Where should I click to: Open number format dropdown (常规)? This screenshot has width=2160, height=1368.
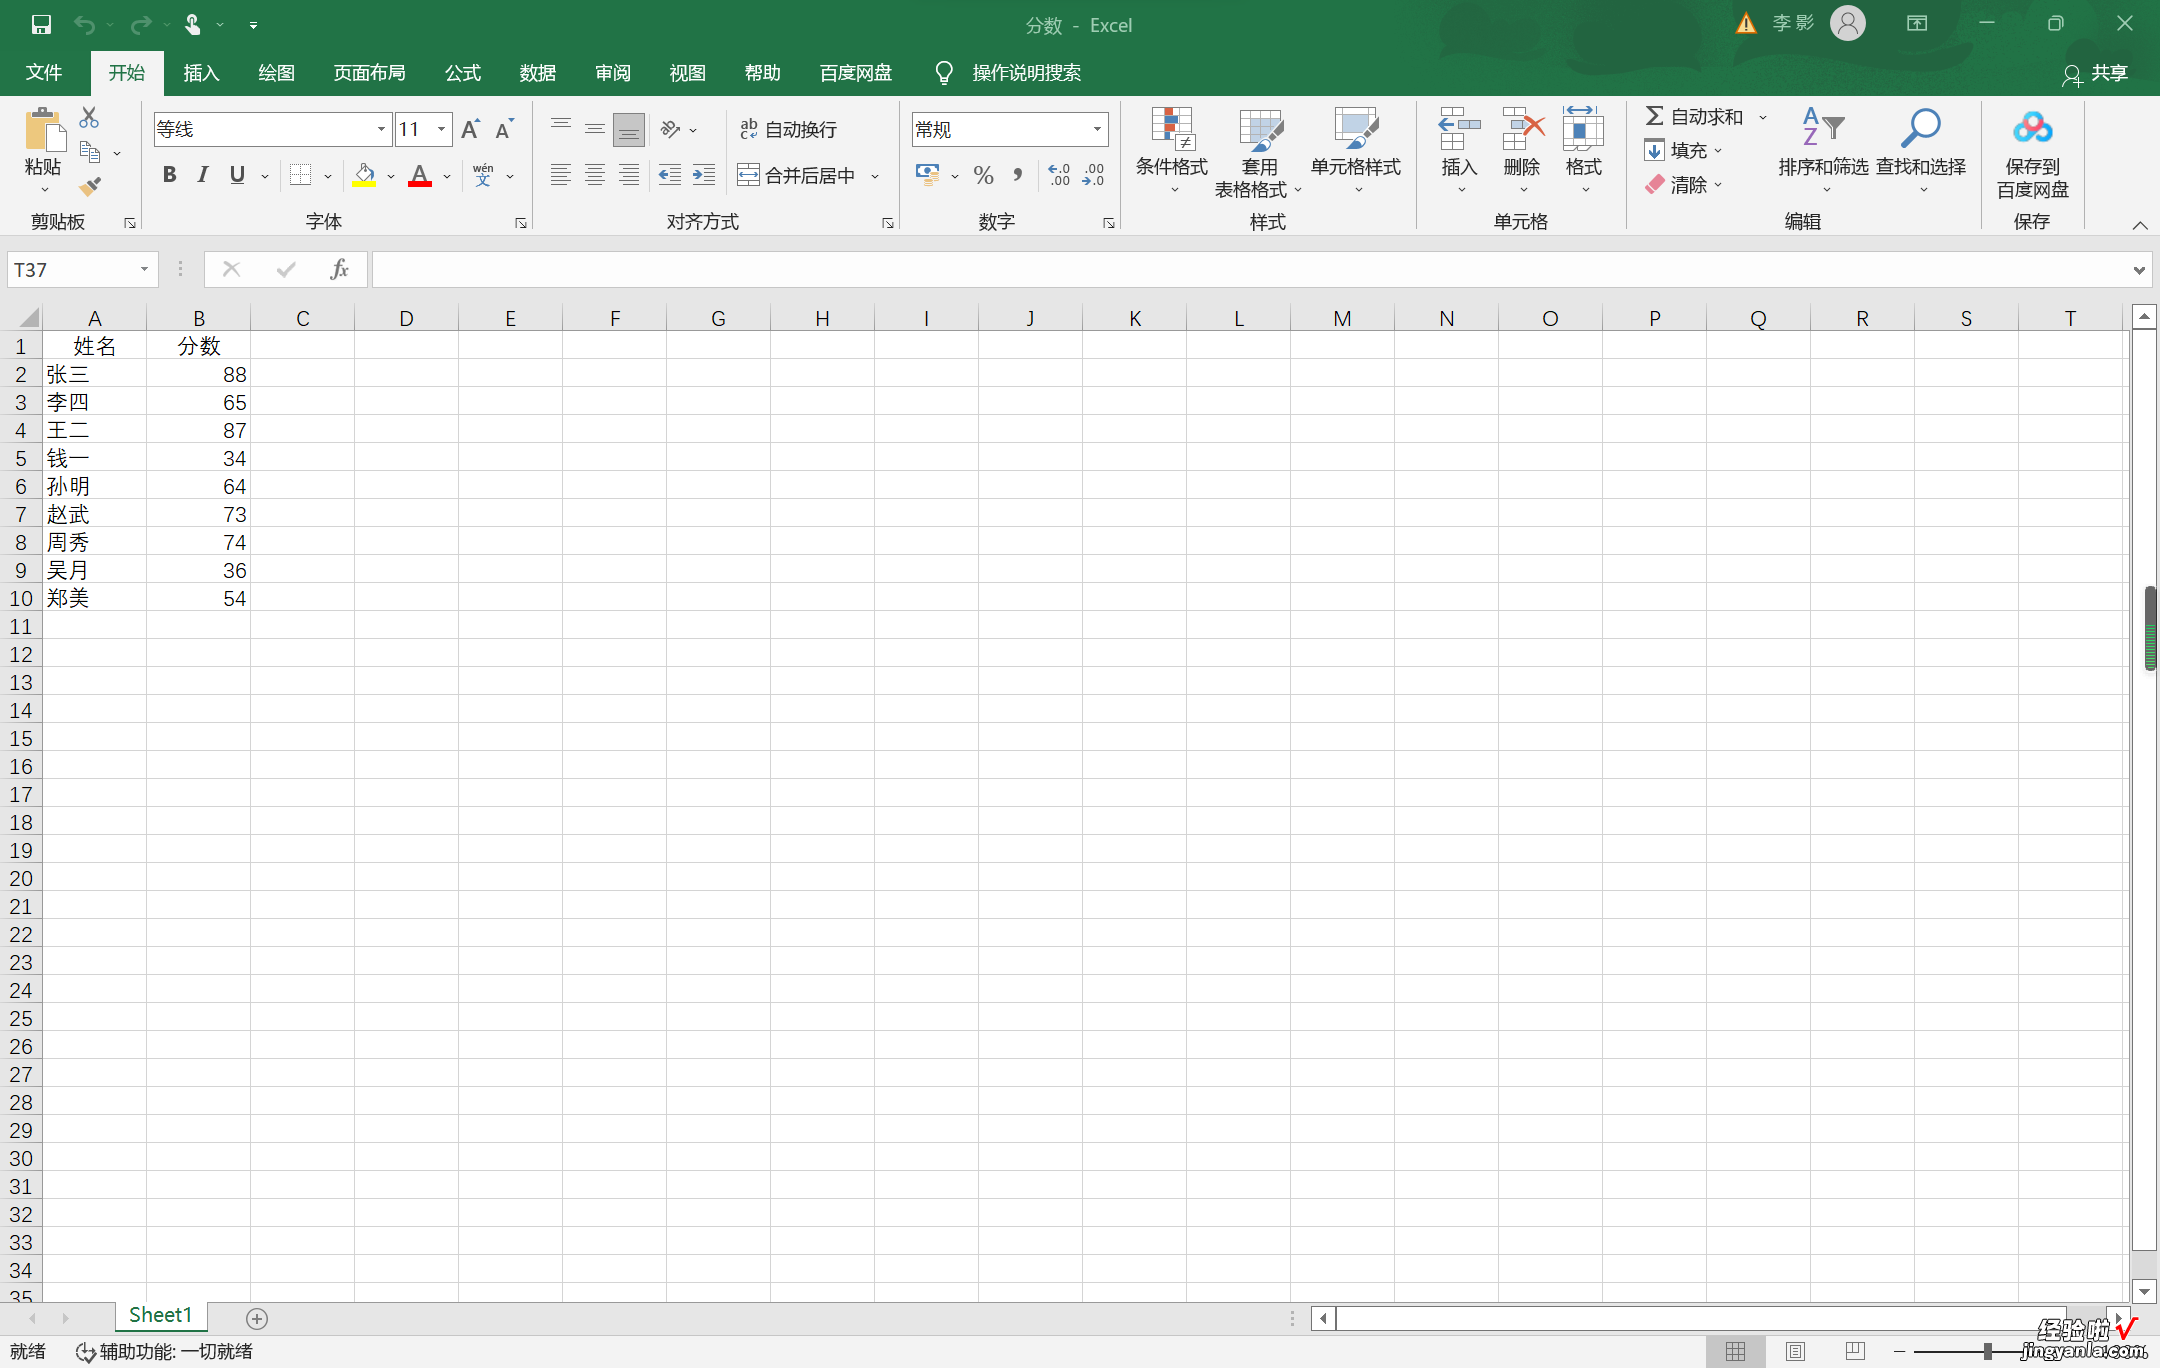coord(1097,129)
